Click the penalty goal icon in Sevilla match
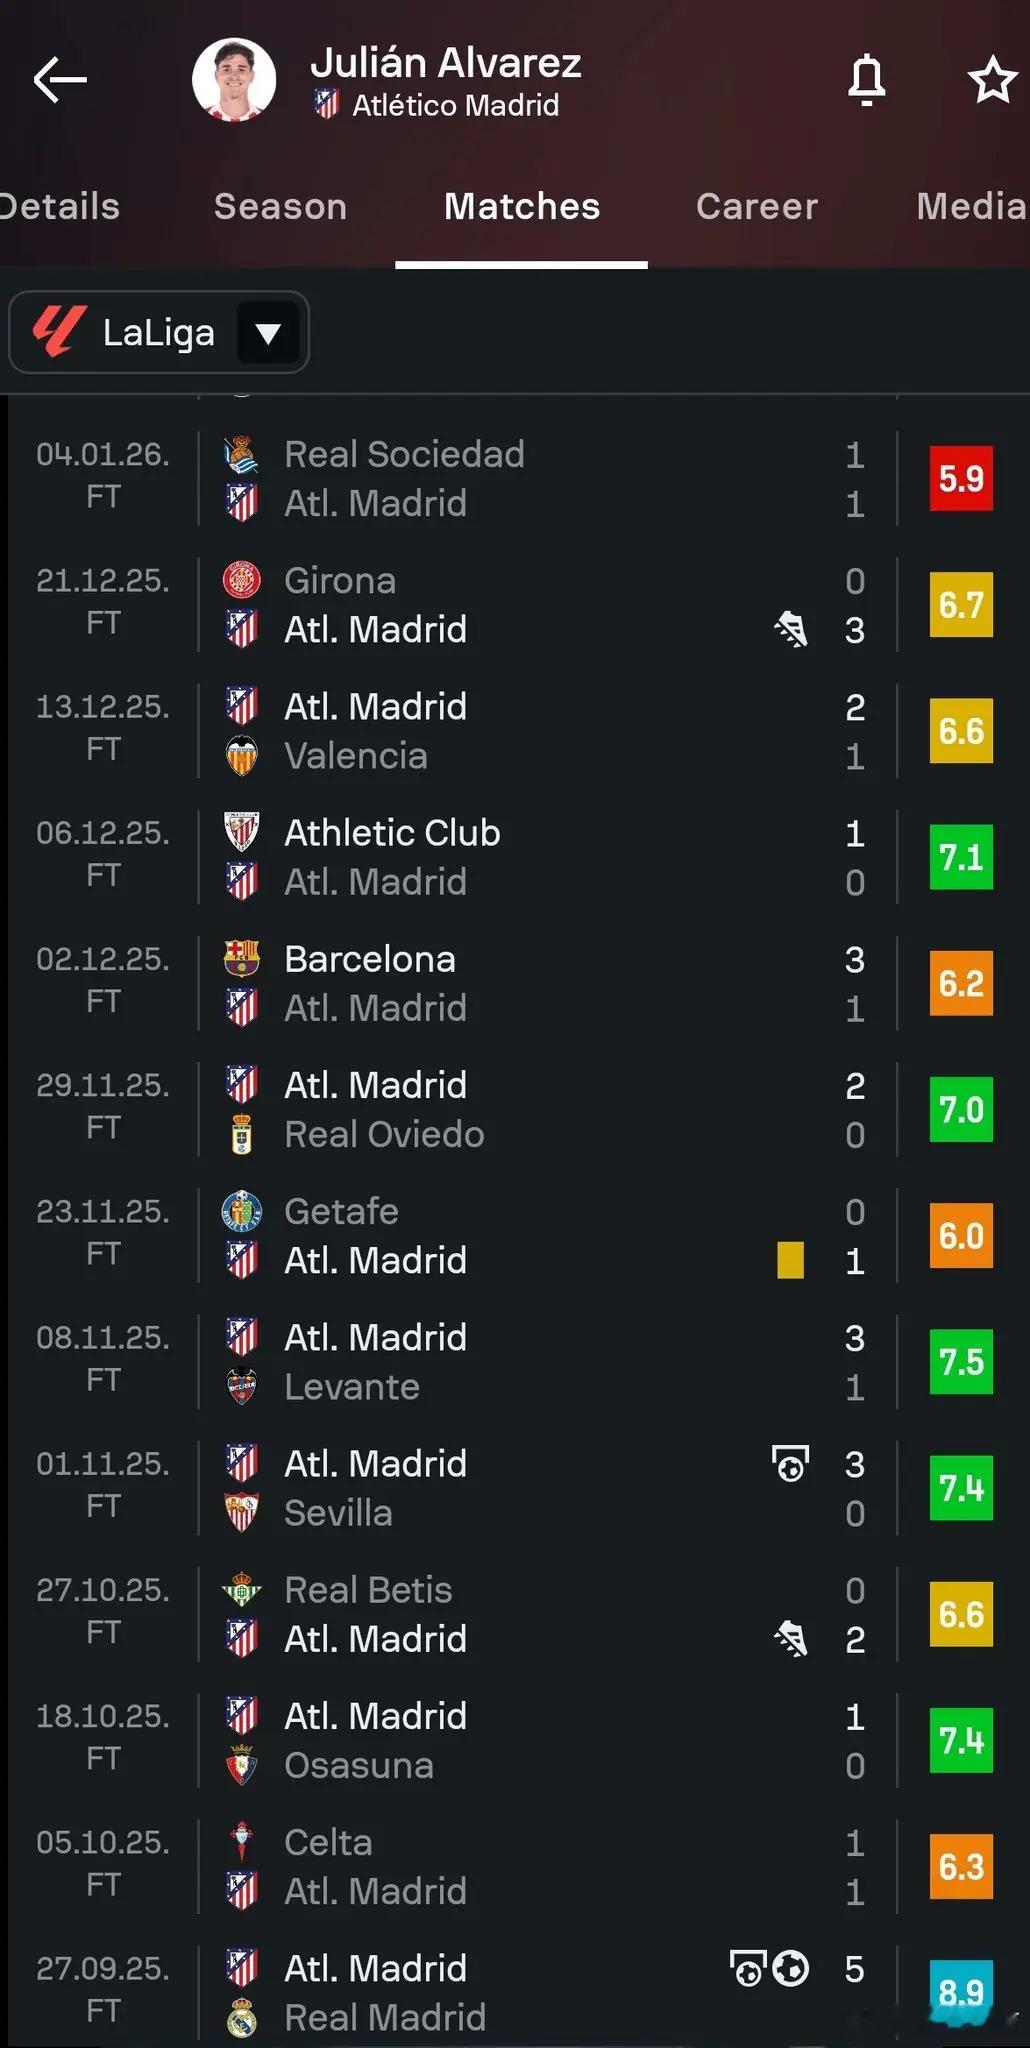Screen dimensions: 1030x2048 click(790, 1464)
